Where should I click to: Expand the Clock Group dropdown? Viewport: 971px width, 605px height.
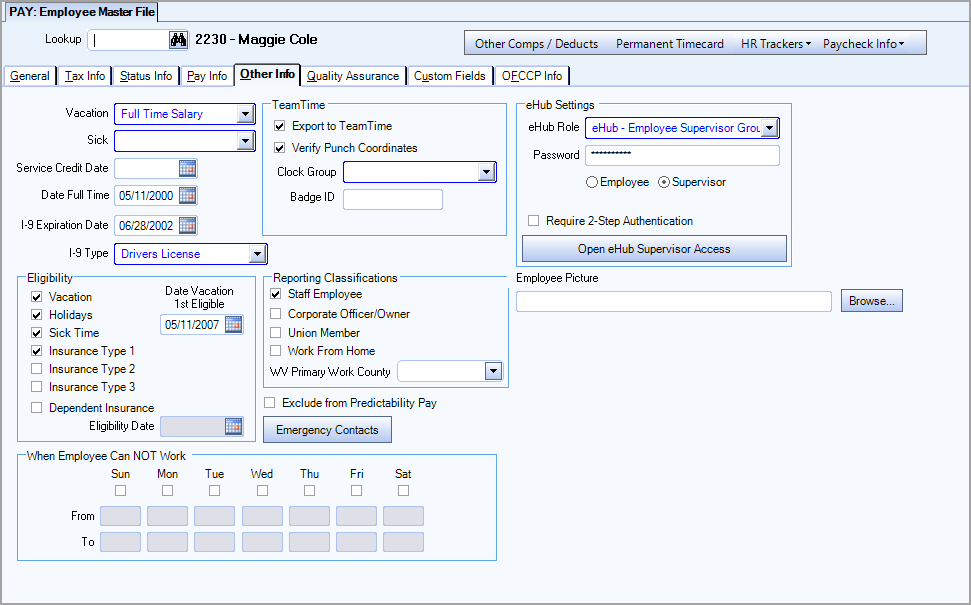pyautogui.click(x=487, y=171)
